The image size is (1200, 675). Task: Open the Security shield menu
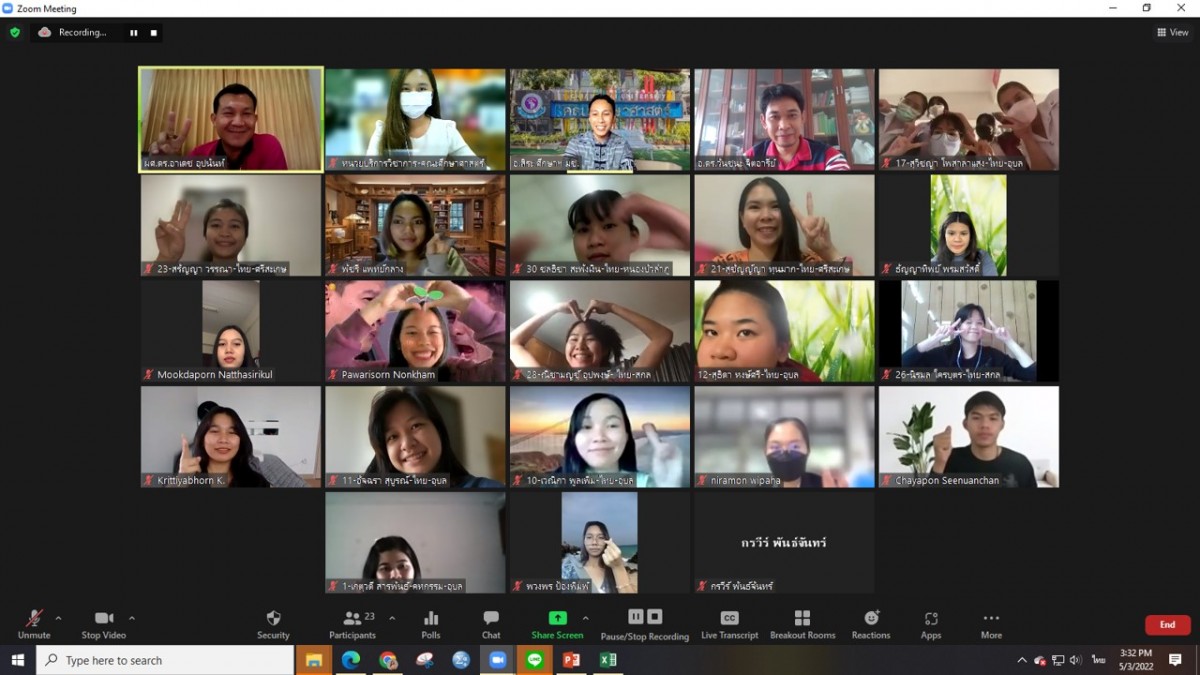tap(273, 624)
